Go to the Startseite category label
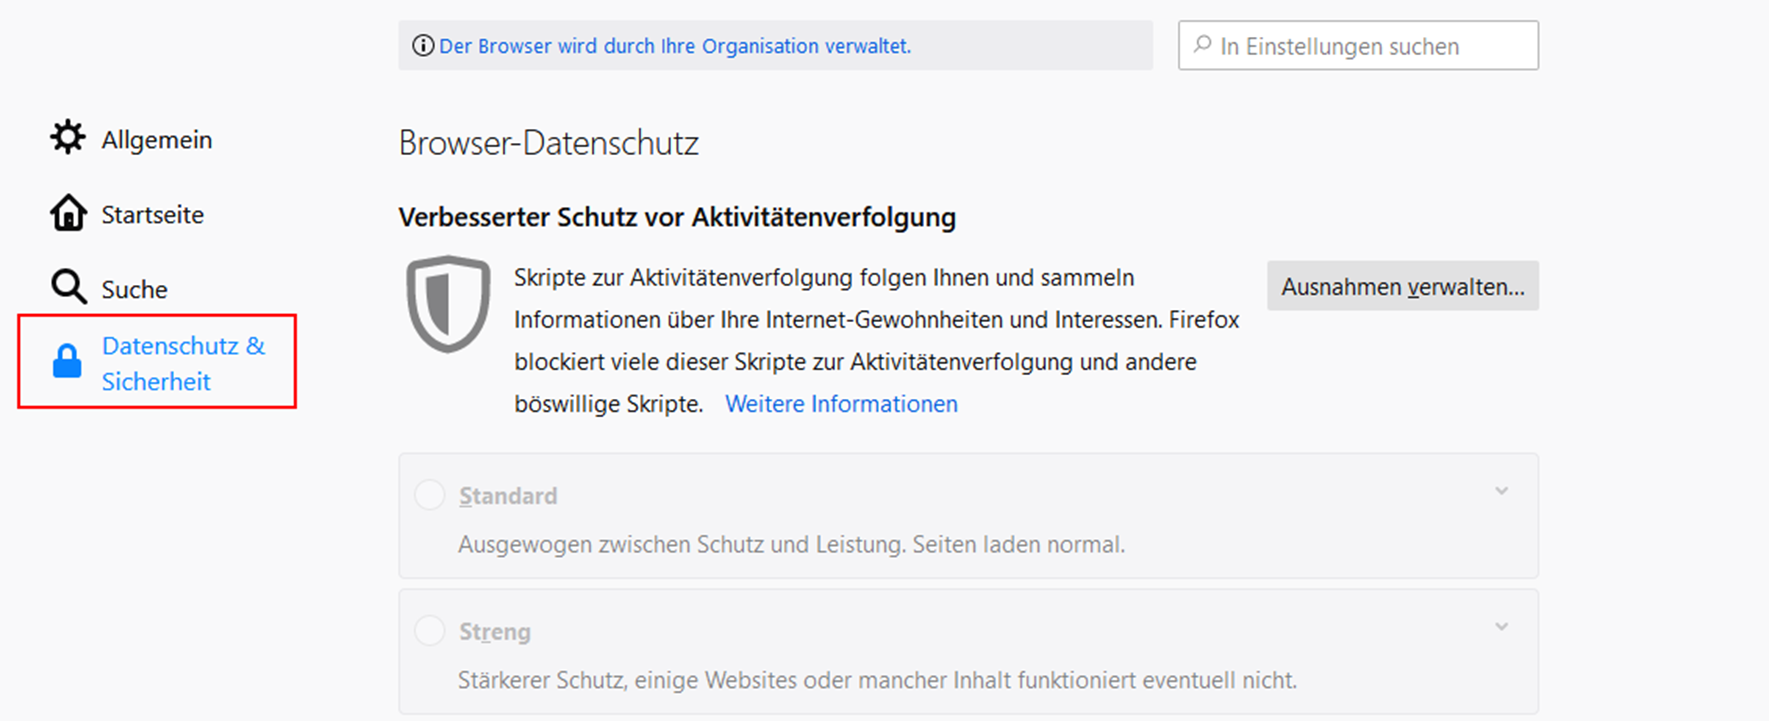Image resolution: width=1769 pixels, height=721 pixels. pos(153,215)
